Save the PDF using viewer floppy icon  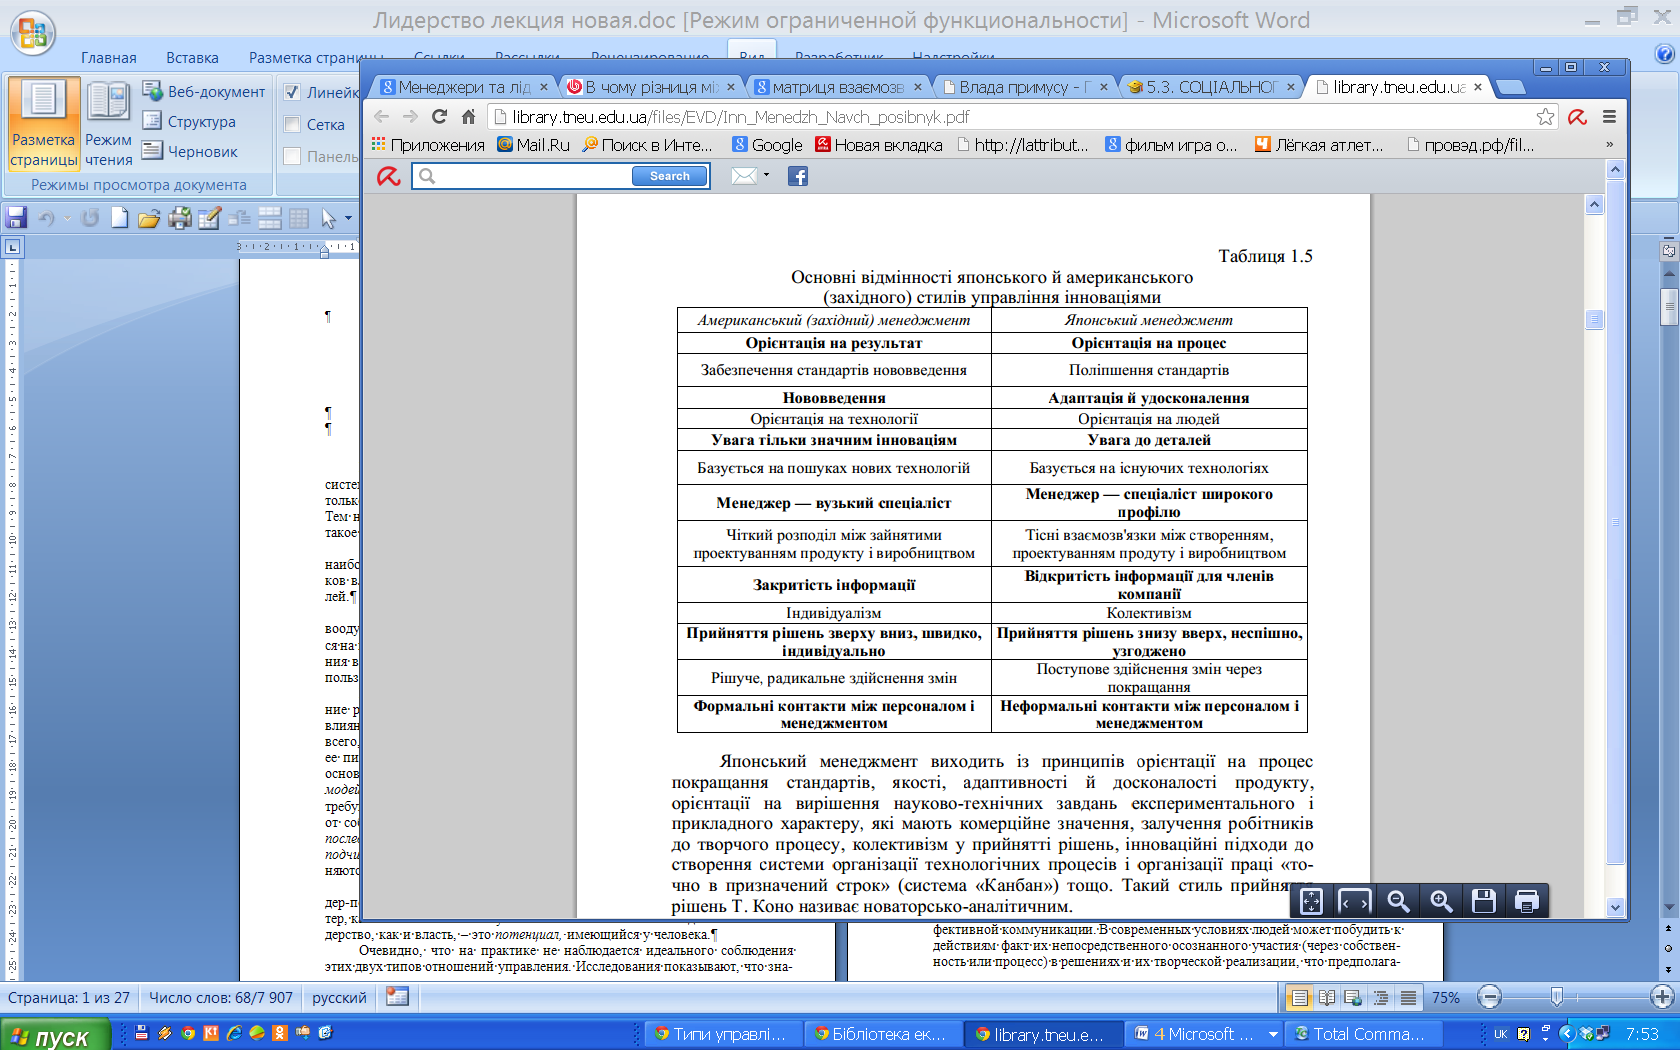[x=1484, y=901]
